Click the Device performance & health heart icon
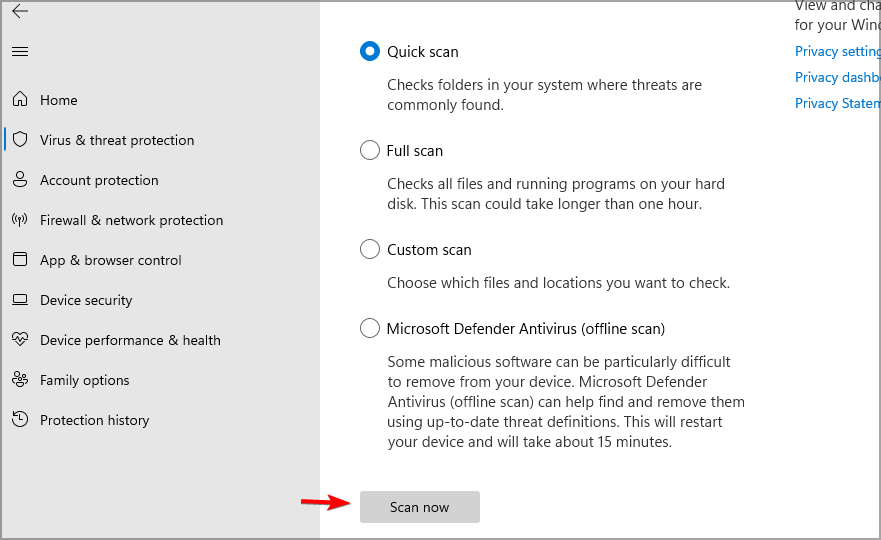Viewport: 881px width, 540px height. click(20, 340)
